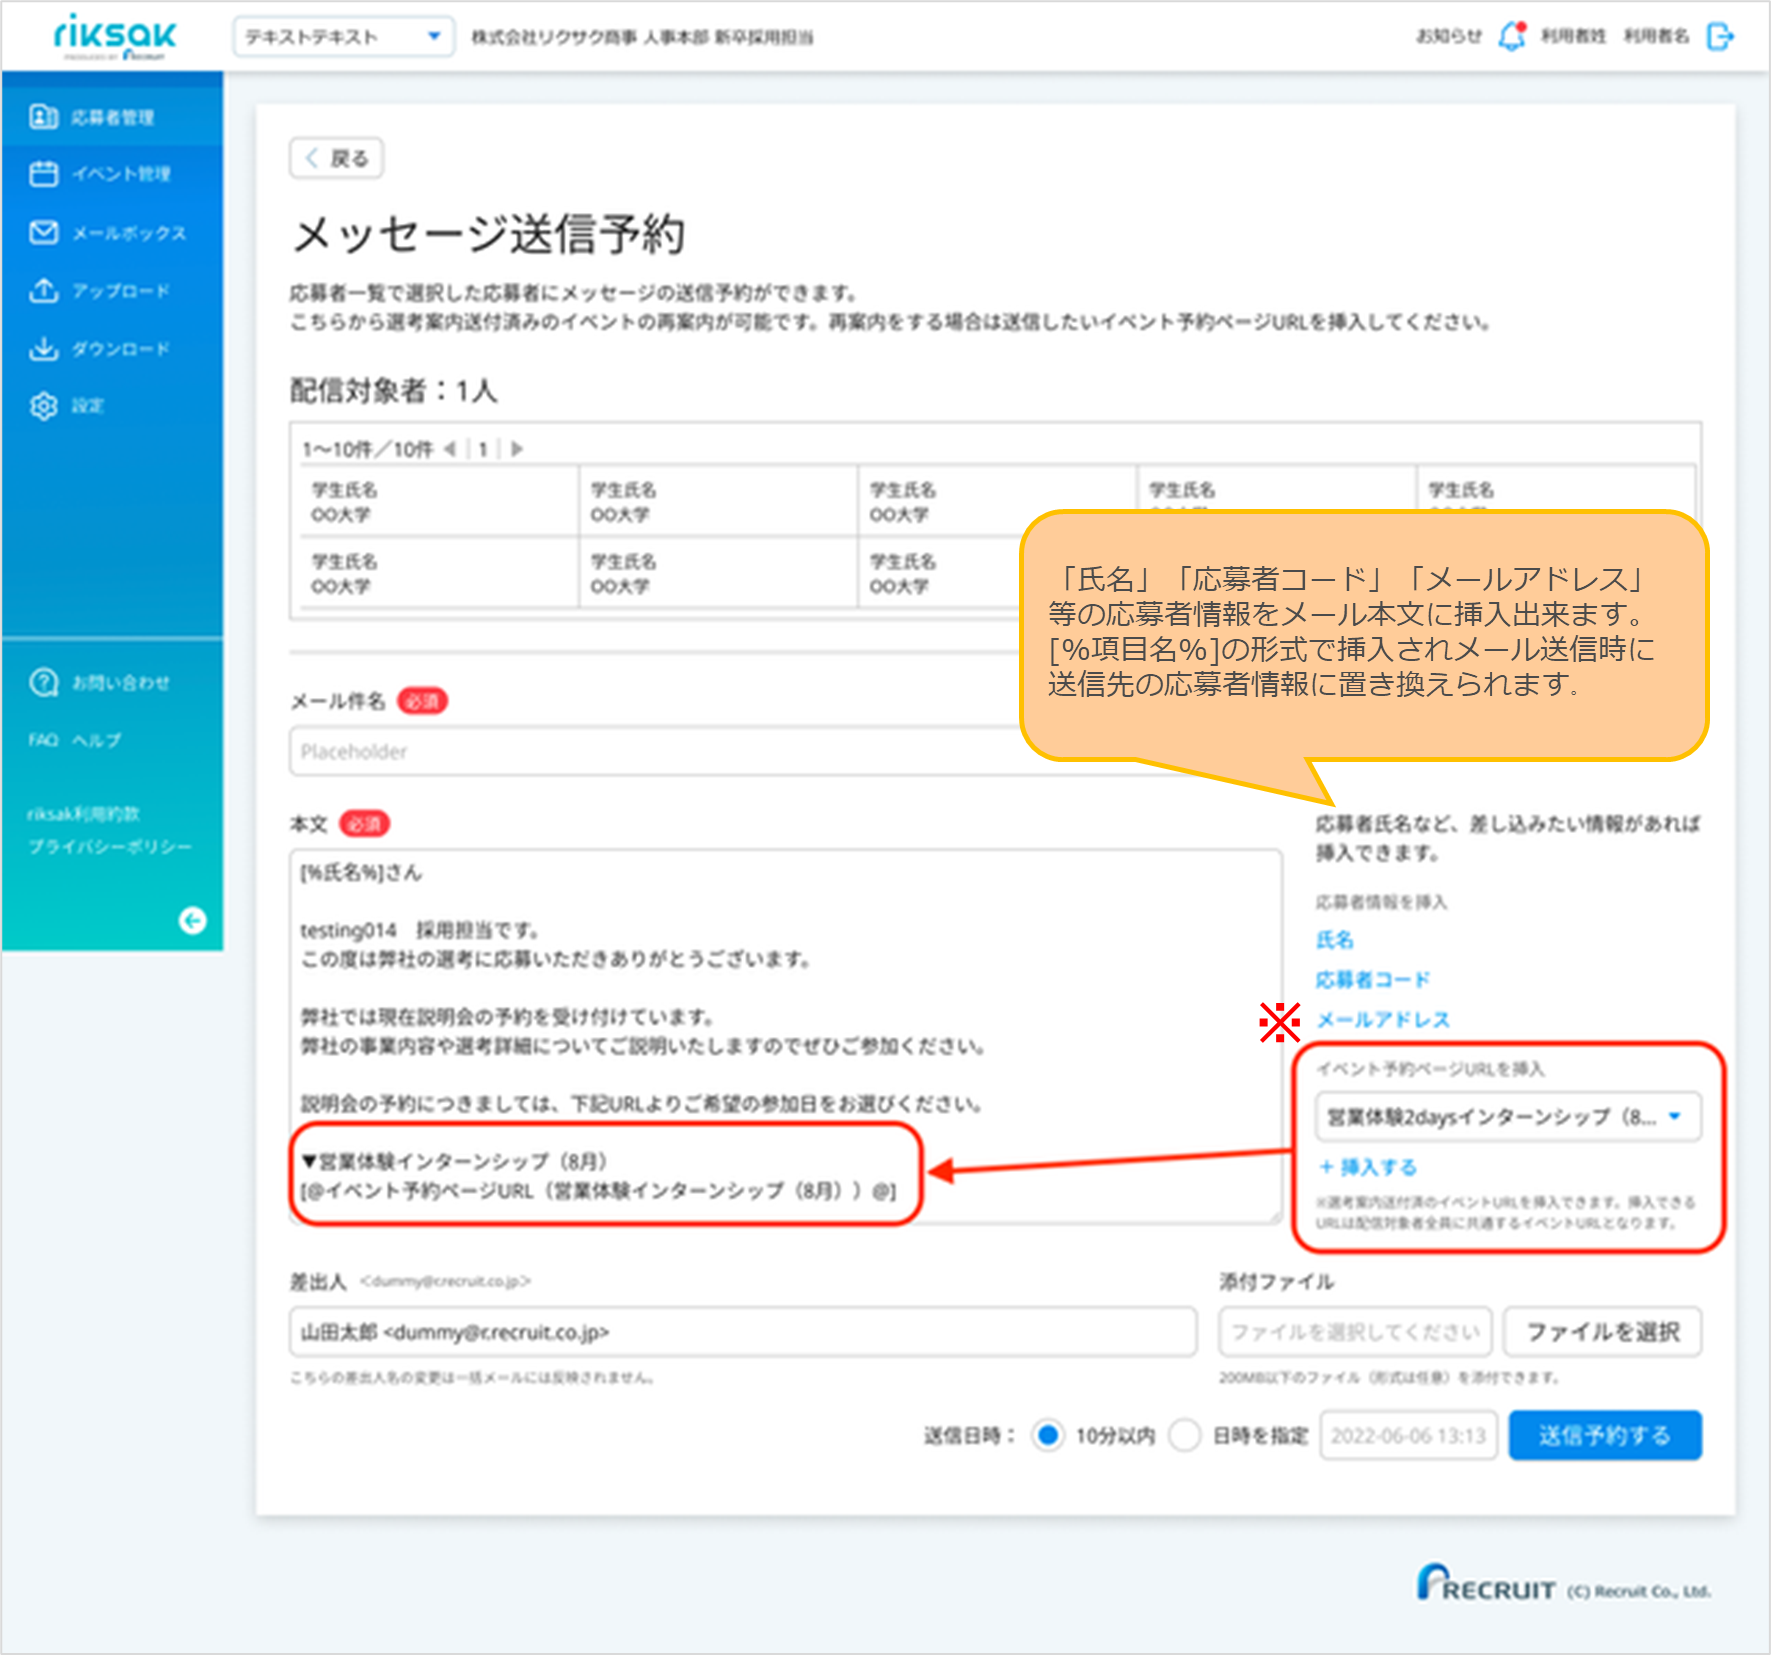The width and height of the screenshot is (1771, 1655).
Task: Open notifications bell icon
Action: coord(1510,36)
